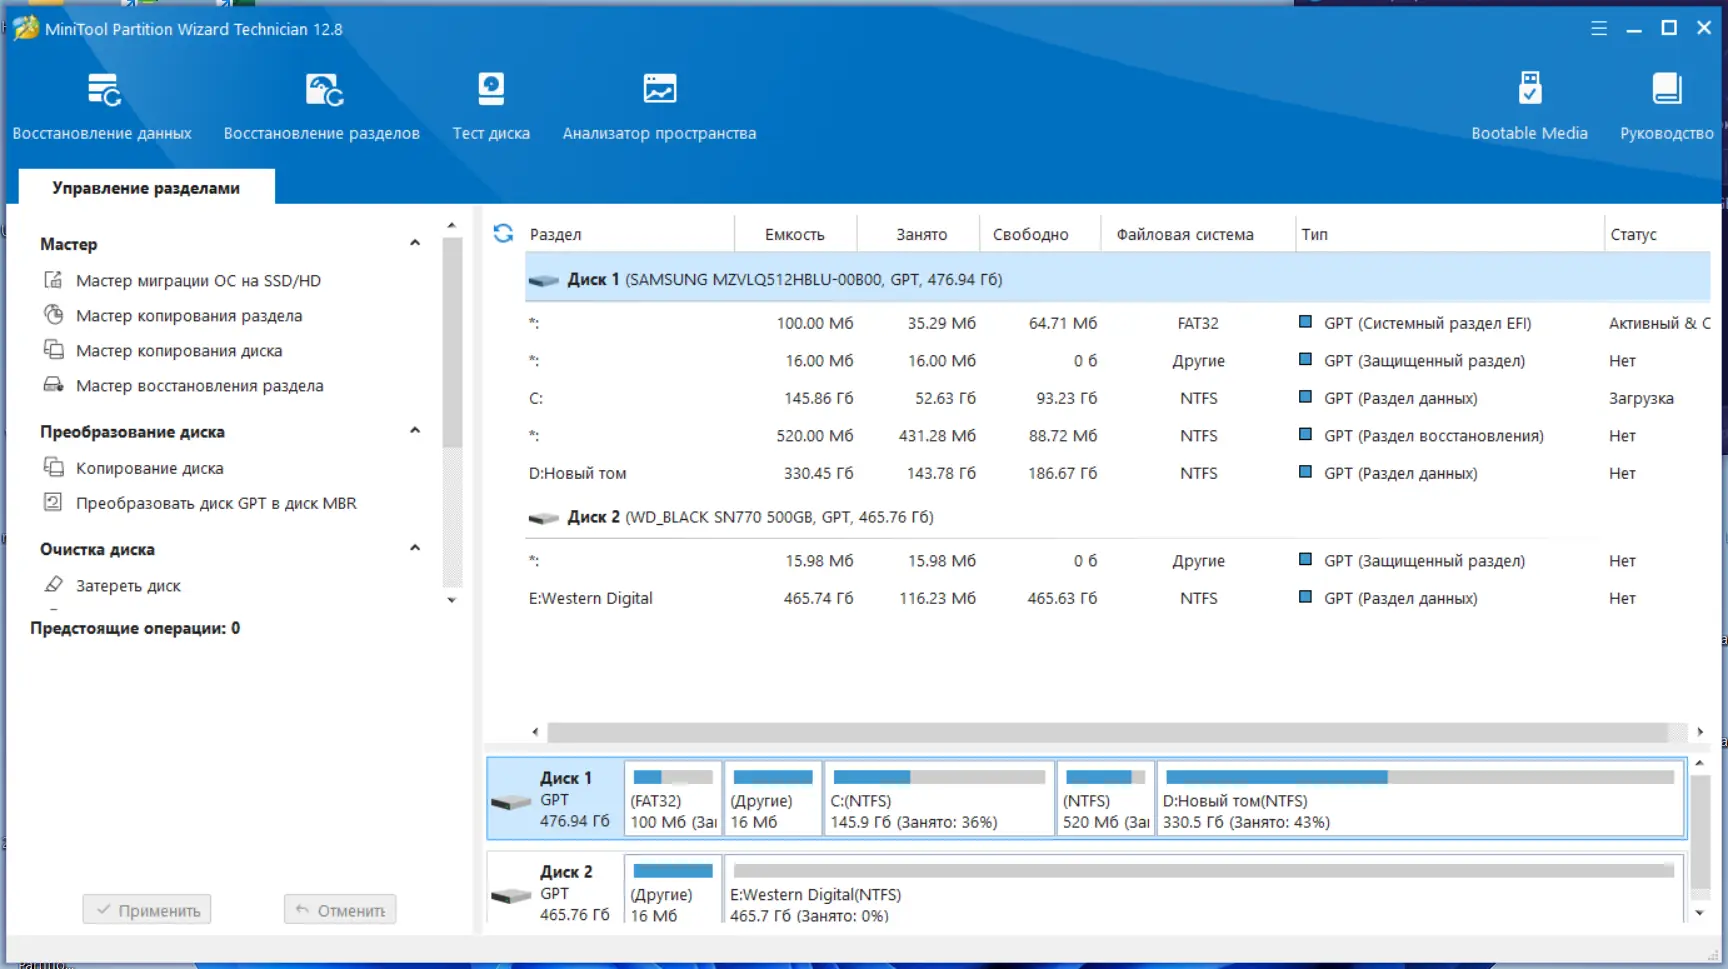Refresh the partition list
The image size is (1728, 969).
point(503,233)
